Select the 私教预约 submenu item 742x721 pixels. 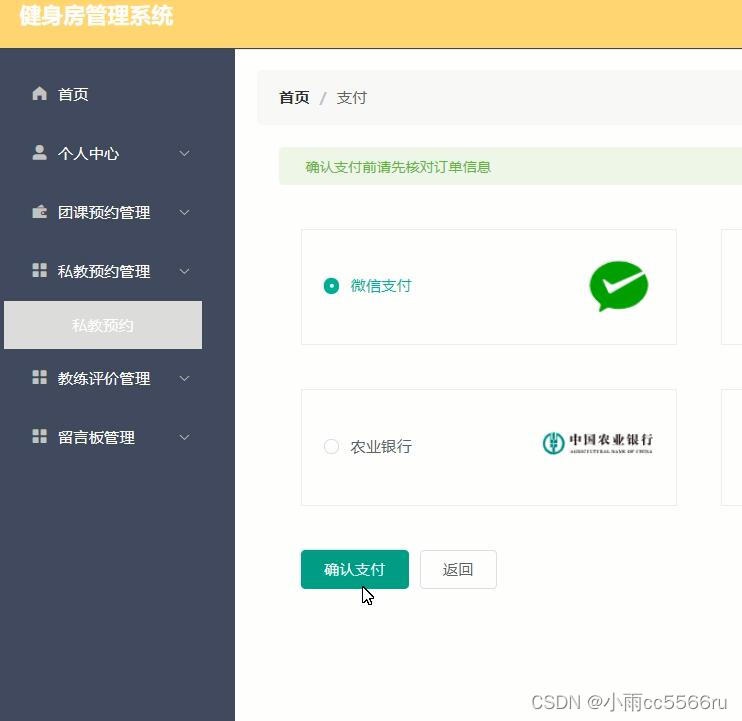pyautogui.click(x=103, y=325)
